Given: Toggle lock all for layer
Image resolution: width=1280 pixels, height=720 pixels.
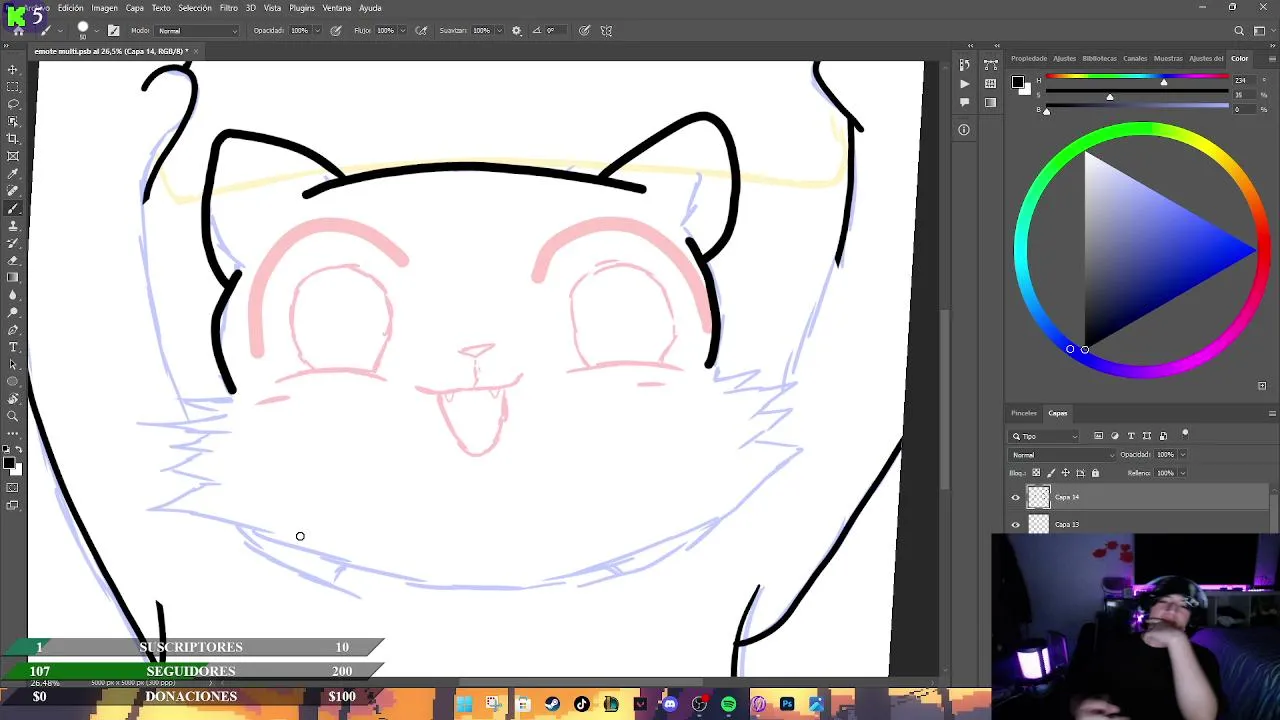Looking at the screenshot, I should 1095,473.
